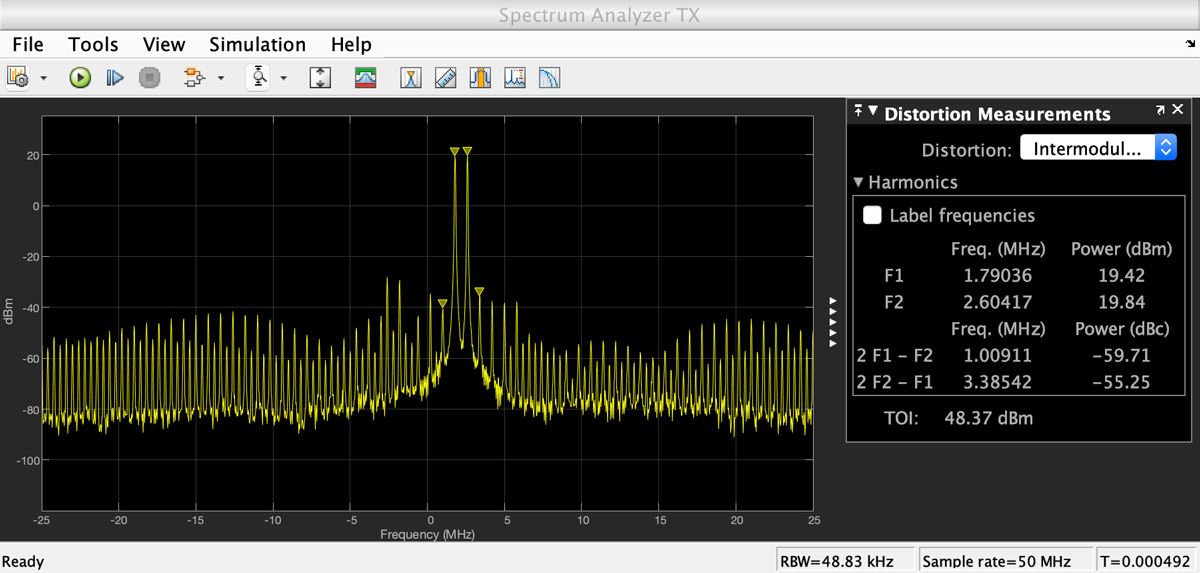Toggle the Distortion Measurements toolbar icon

pos(481,77)
